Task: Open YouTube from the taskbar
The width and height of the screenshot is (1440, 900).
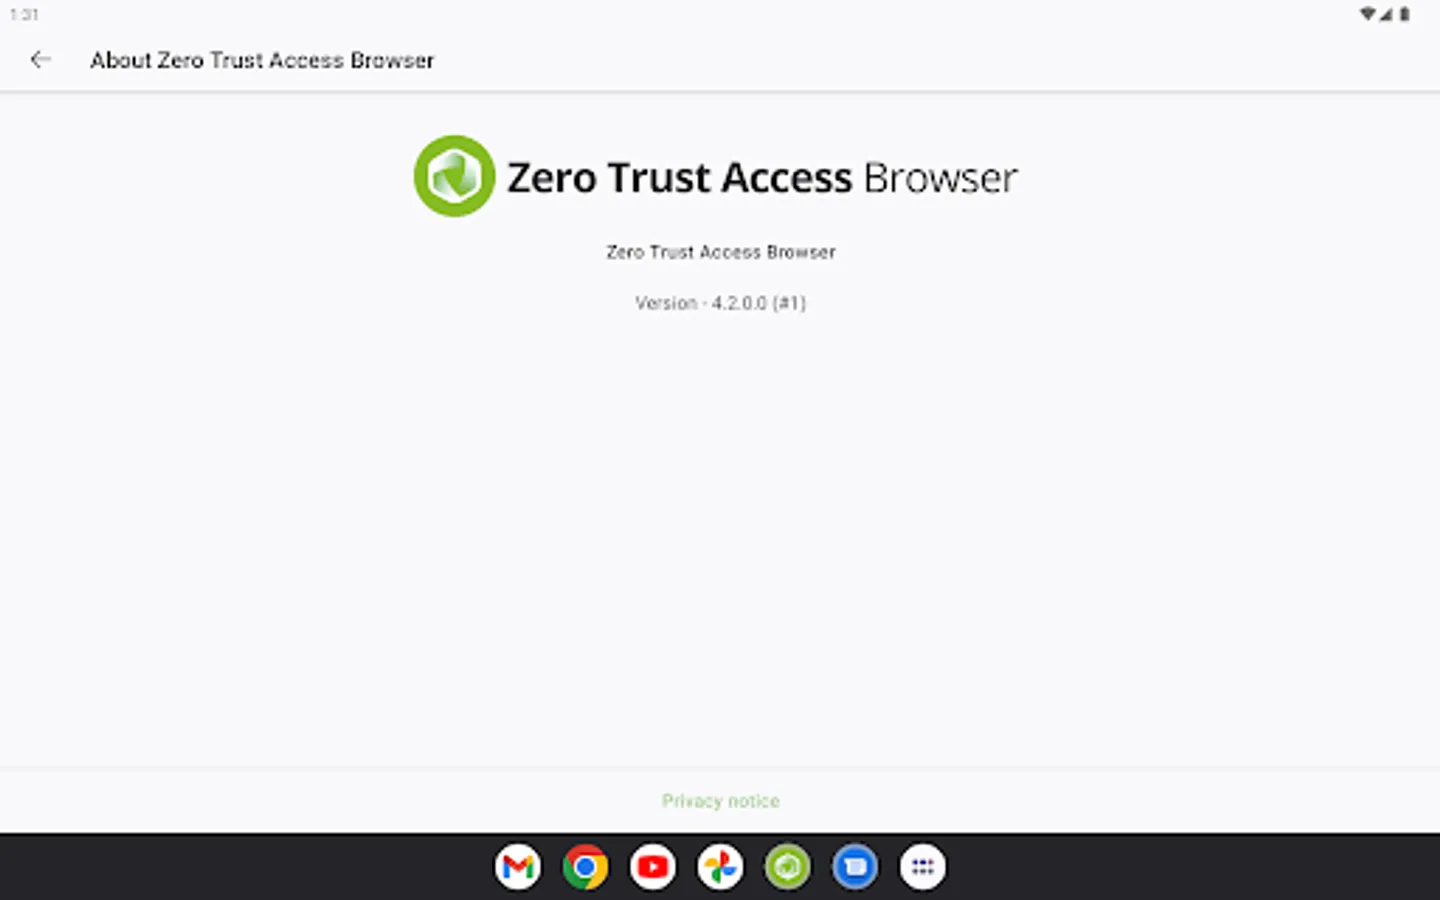Action: click(653, 867)
